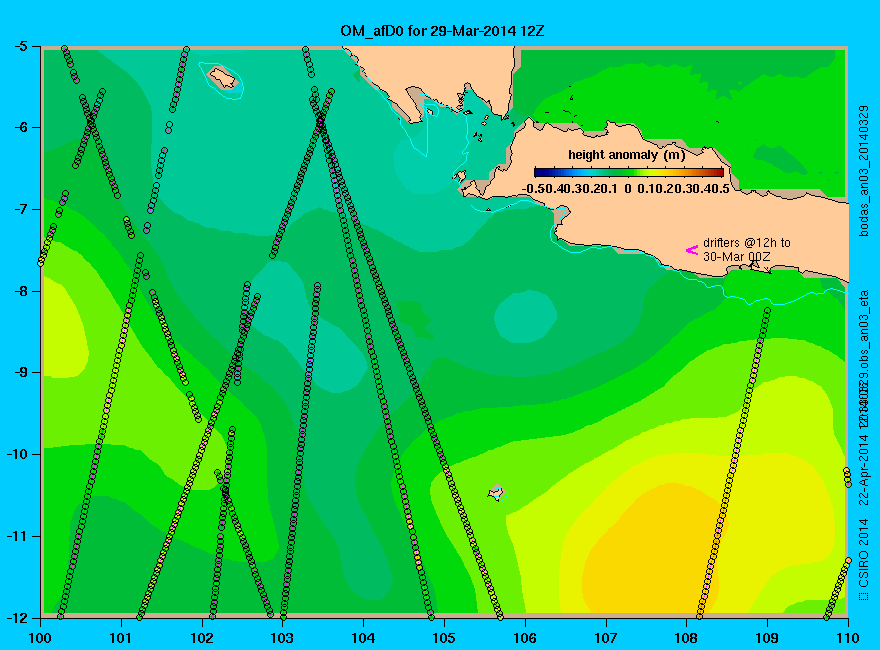The image size is (880, 650).
Task: Click longitude axis label 104
Action: coord(364,638)
